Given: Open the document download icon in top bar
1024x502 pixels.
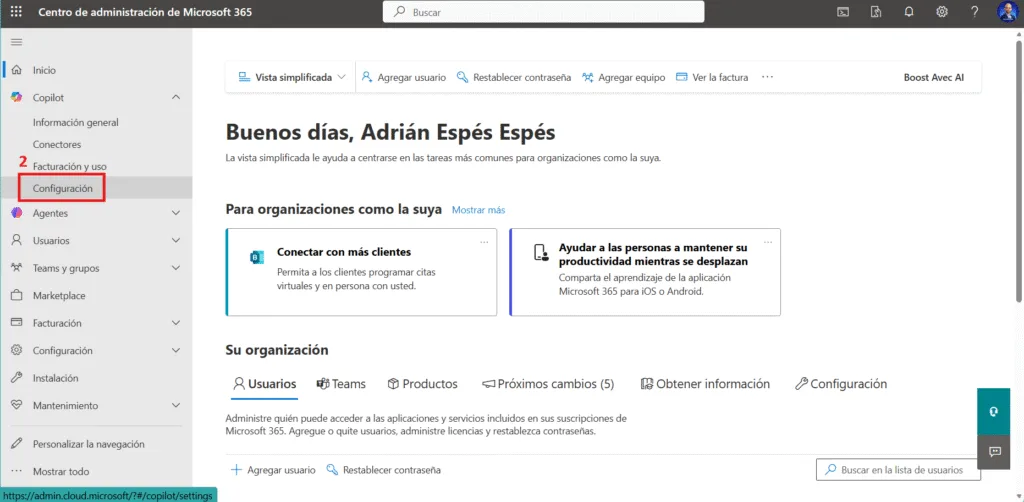Looking at the screenshot, I should coord(876,12).
